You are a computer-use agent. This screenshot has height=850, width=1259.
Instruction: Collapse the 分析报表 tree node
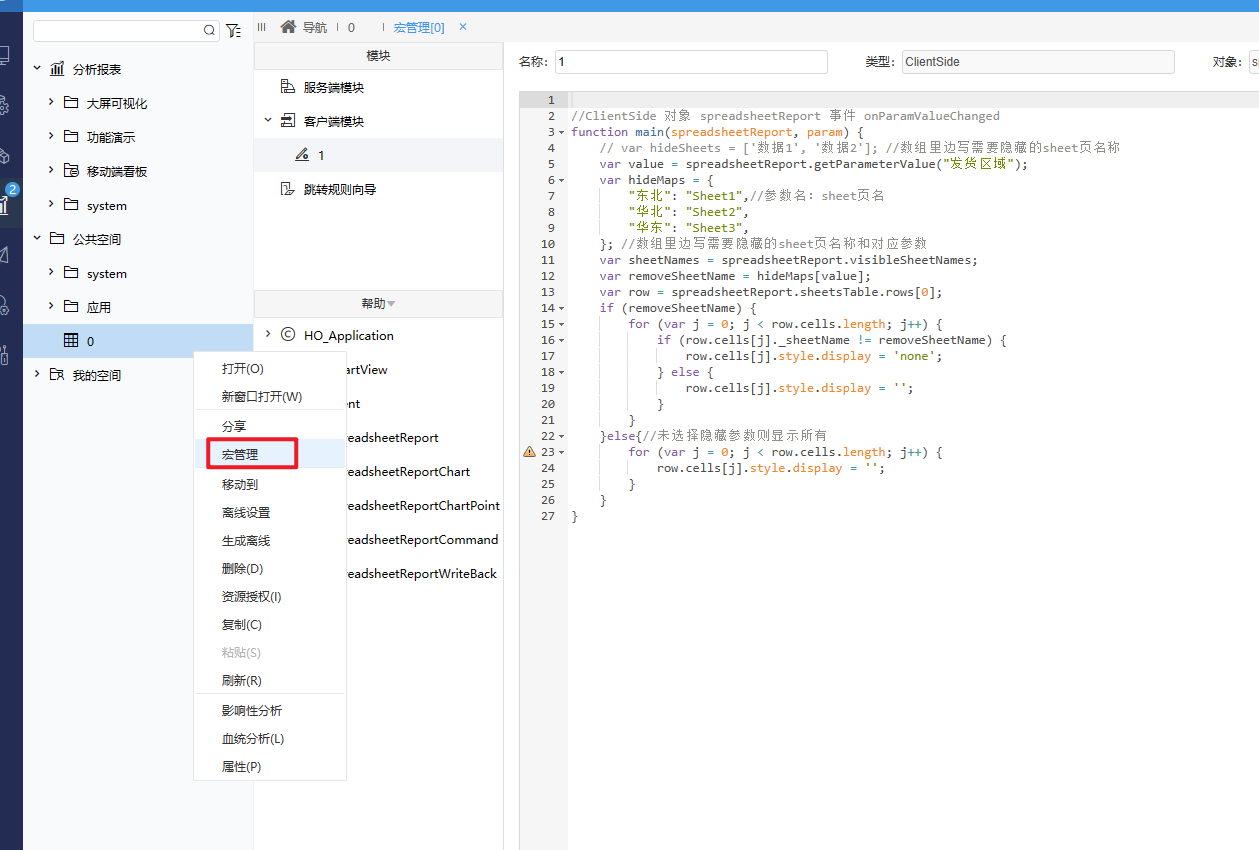click(37, 69)
